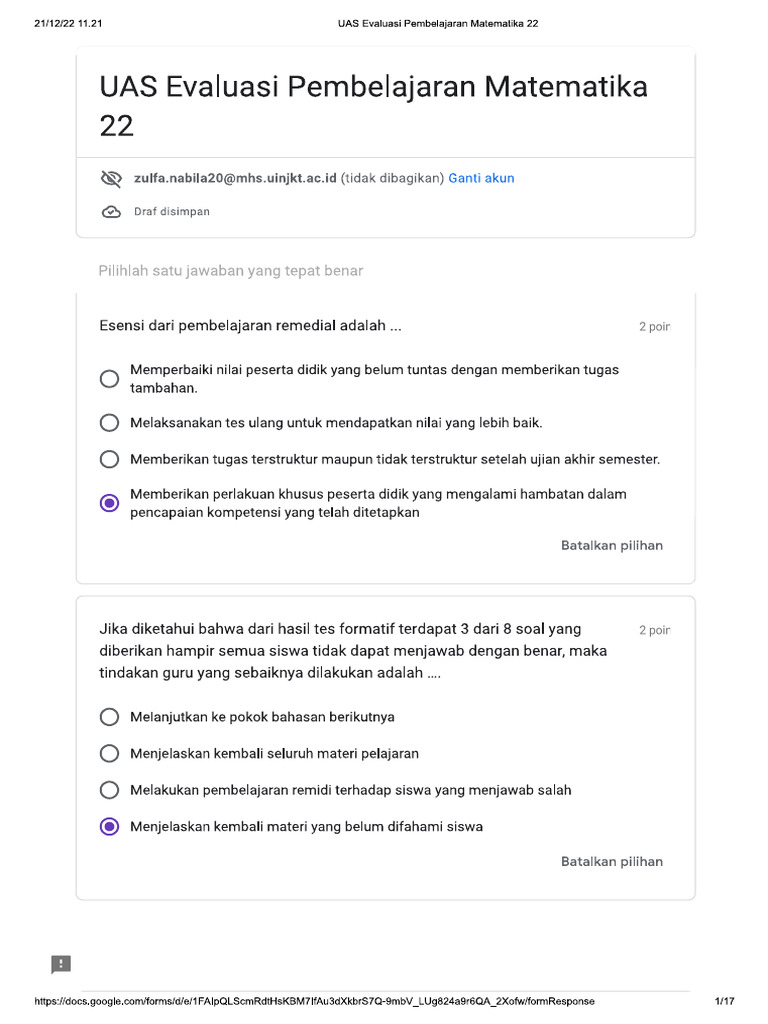768x1024 pixels.
Task: Click the Draf disimpan status text
Action: point(171,212)
